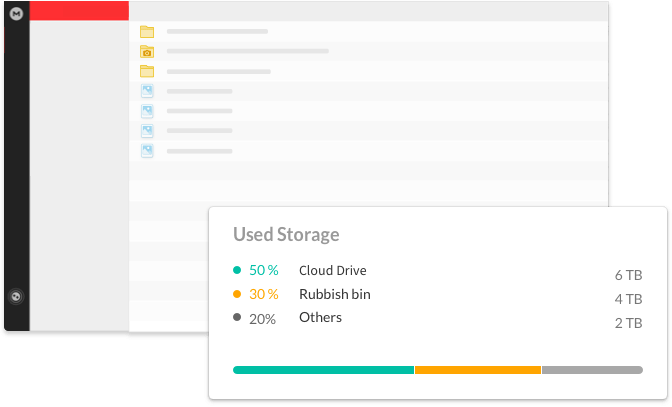Select the last image file icon
672x407 pixels.
pos(147,150)
